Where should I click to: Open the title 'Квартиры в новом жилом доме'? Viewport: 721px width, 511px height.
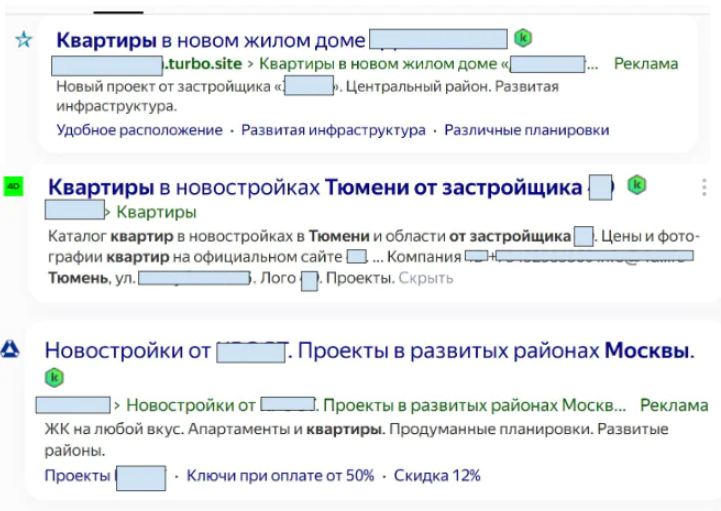(211, 41)
